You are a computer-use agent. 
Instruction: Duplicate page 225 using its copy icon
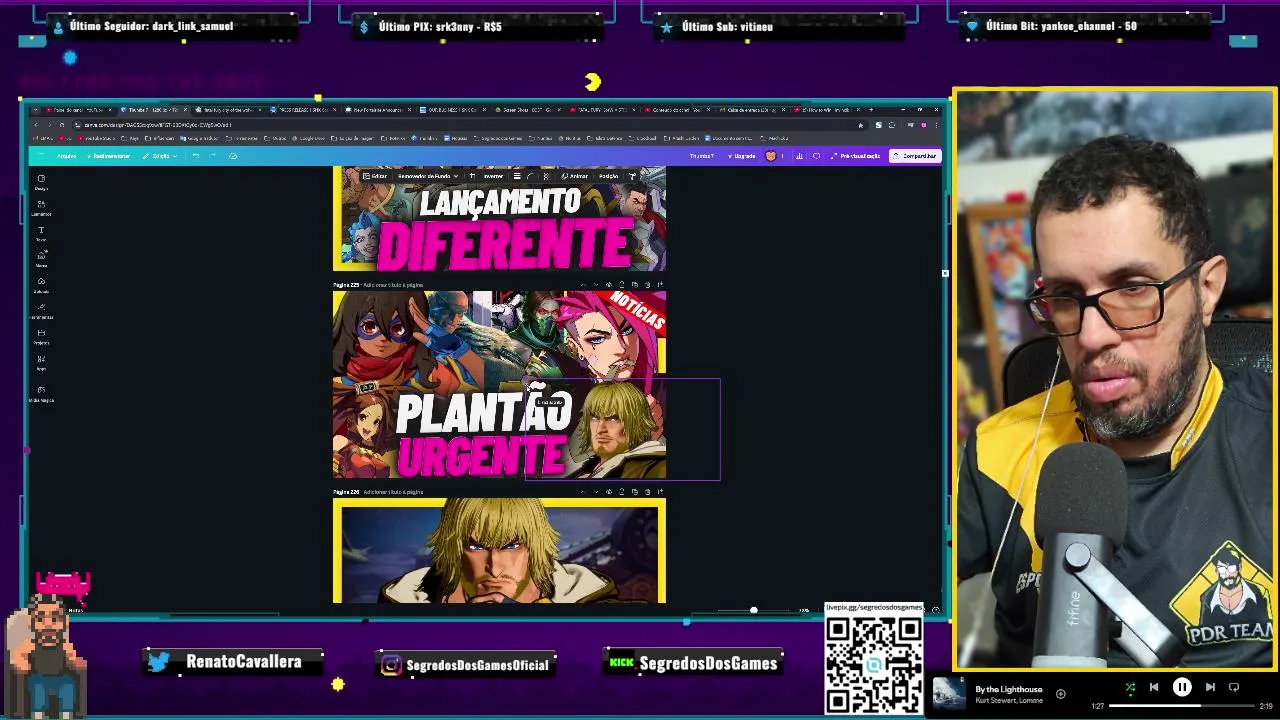tap(634, 284)
